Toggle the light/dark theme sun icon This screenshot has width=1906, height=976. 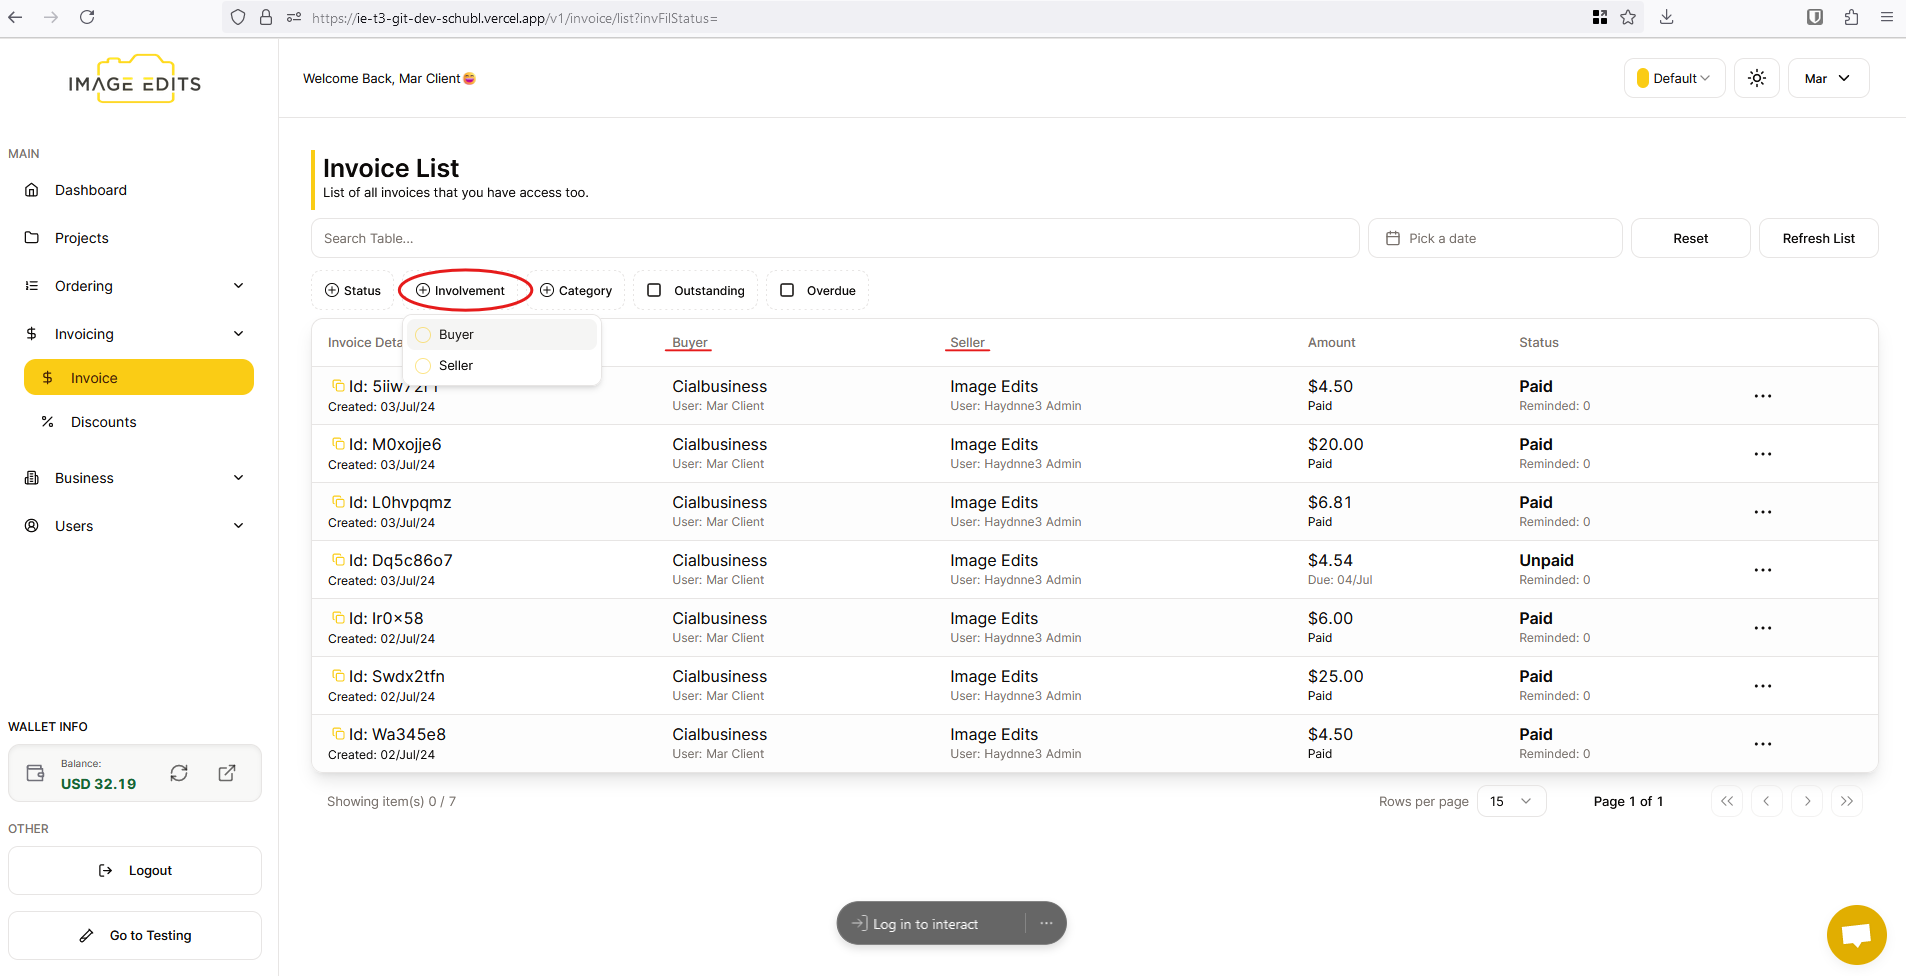pyautogui.click(x=1756, y=78)
